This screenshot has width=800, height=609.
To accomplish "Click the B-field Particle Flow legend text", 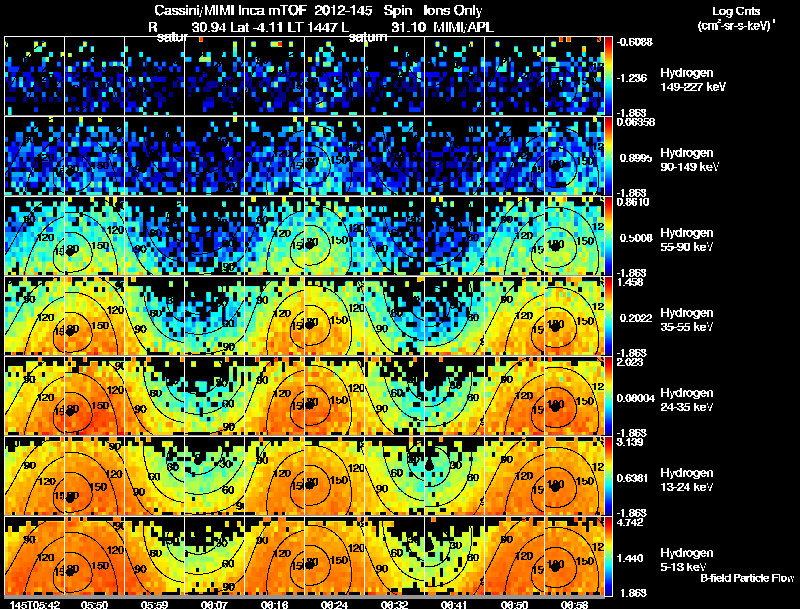I will click(x=747, y=578).
